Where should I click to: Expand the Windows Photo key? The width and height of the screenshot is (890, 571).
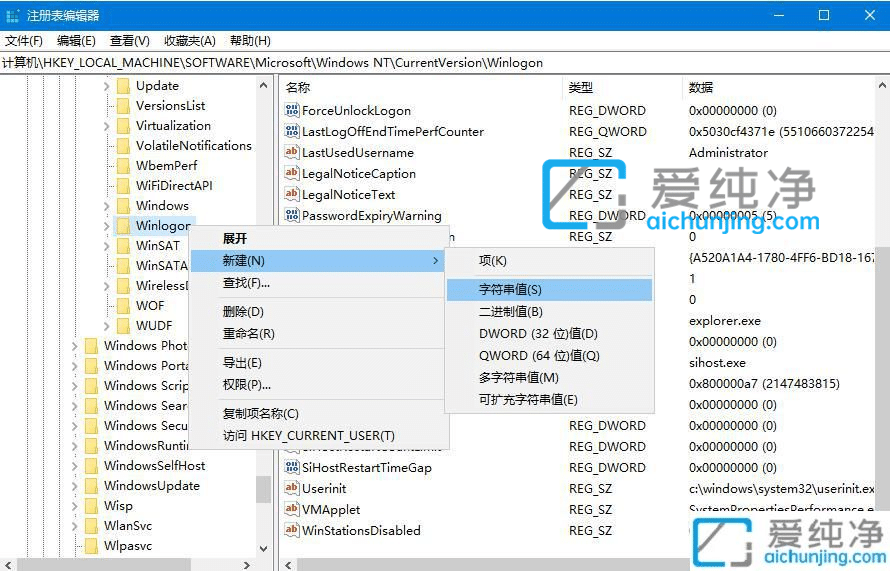[x=75, y=346]
